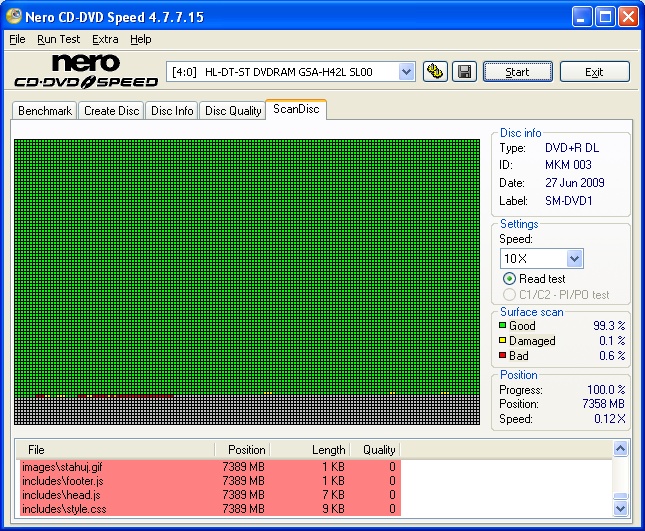Click the file list scrollbar thumb

[620, 496]
